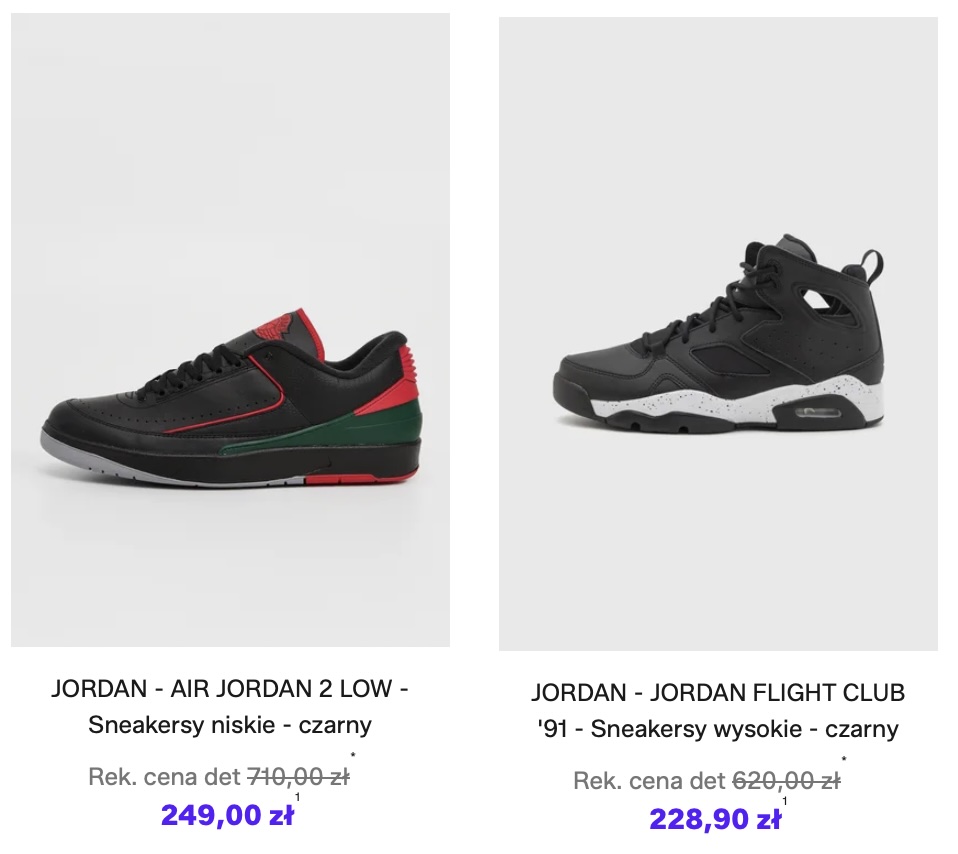The width and height of the screenshot is (958, 854).
Task: Click the asterisk footnote beside 710,00 zł
Action: [353, 756]
